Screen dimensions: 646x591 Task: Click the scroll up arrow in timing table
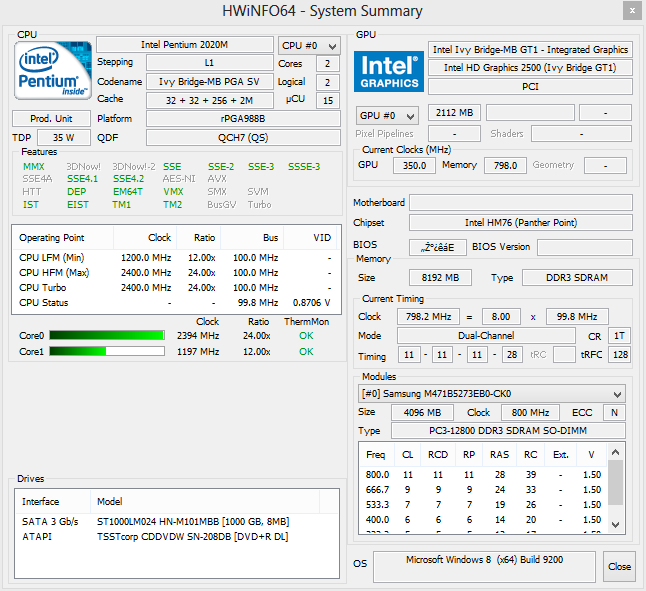(x=616, y=452)
